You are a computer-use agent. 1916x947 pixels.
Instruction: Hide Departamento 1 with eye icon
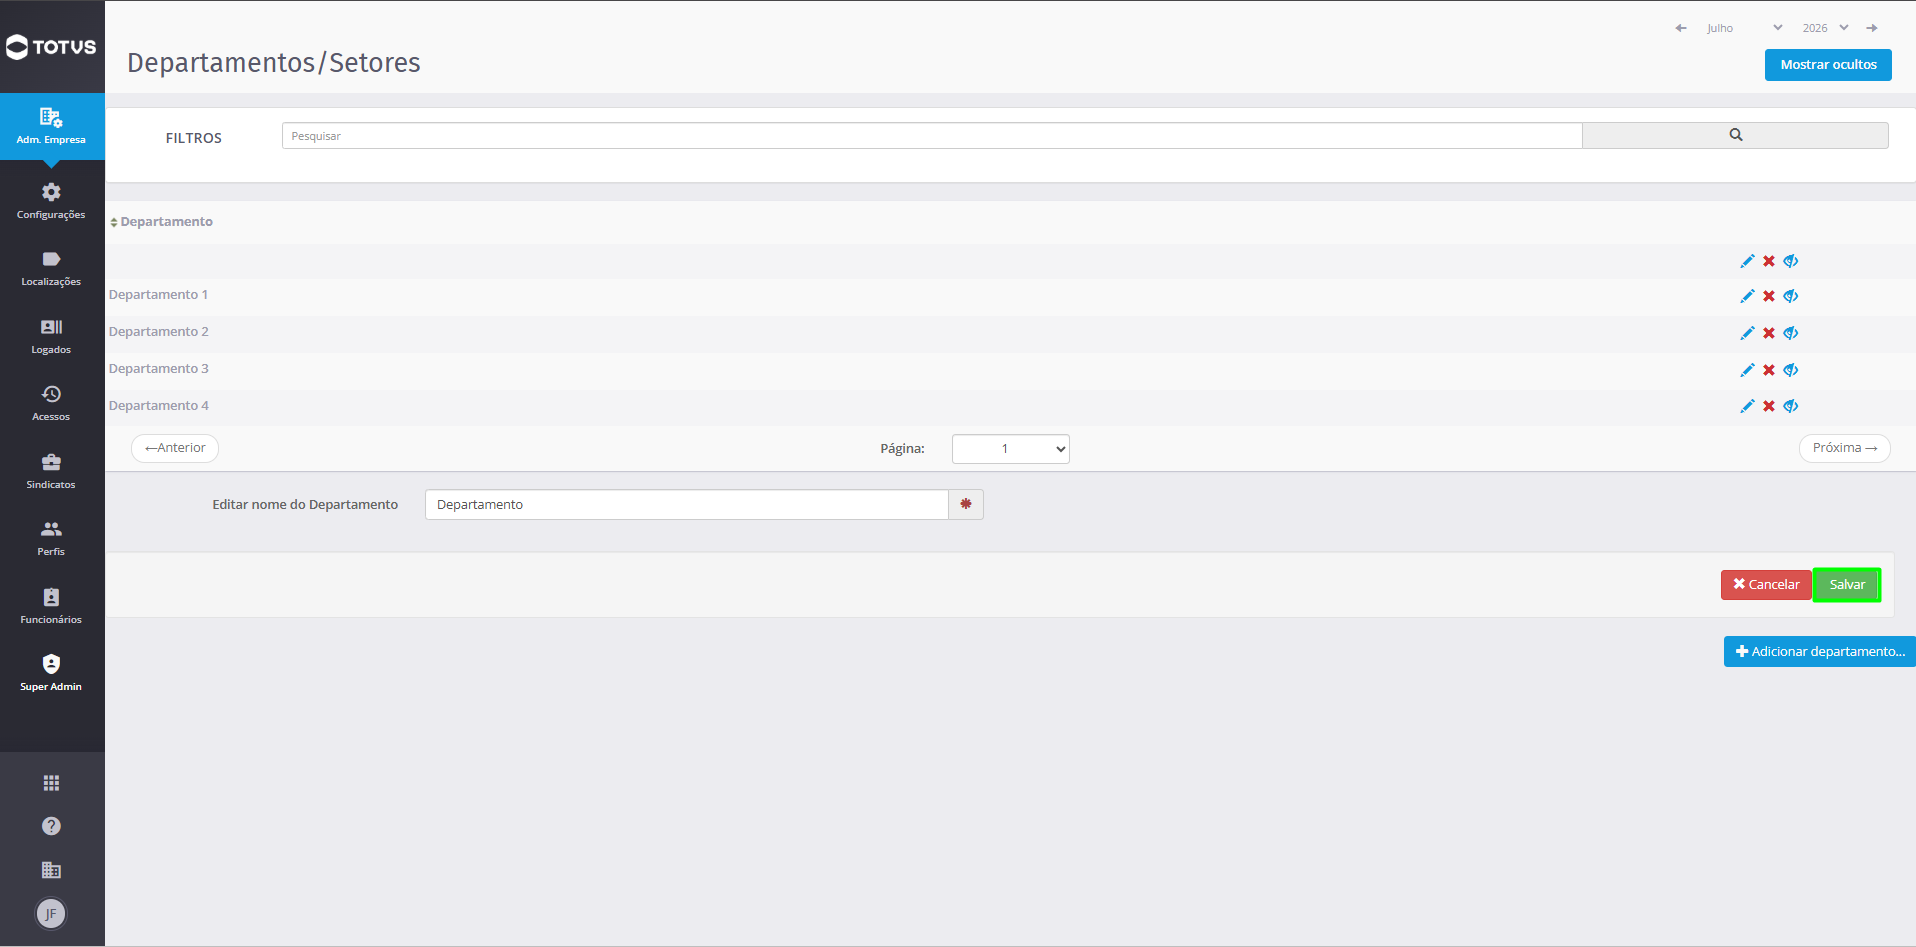click(1791, 296)
